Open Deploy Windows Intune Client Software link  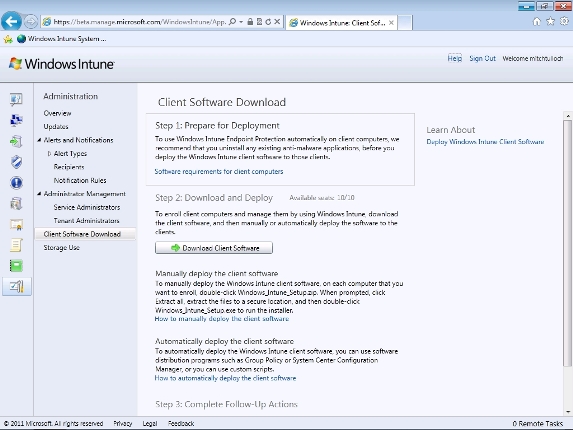(x=485, y=142)
